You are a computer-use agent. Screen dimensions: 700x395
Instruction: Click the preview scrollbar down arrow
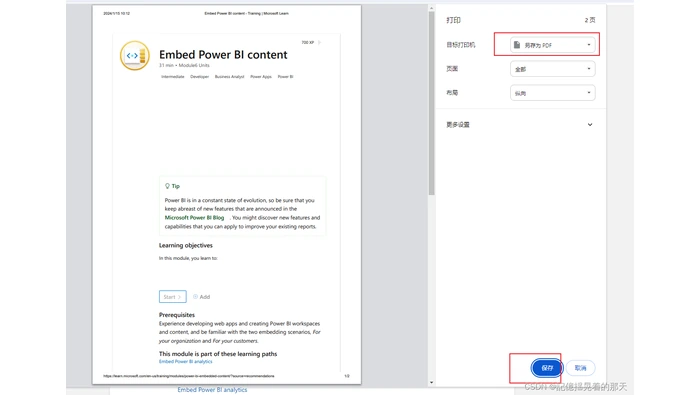[x=431, y=383]
